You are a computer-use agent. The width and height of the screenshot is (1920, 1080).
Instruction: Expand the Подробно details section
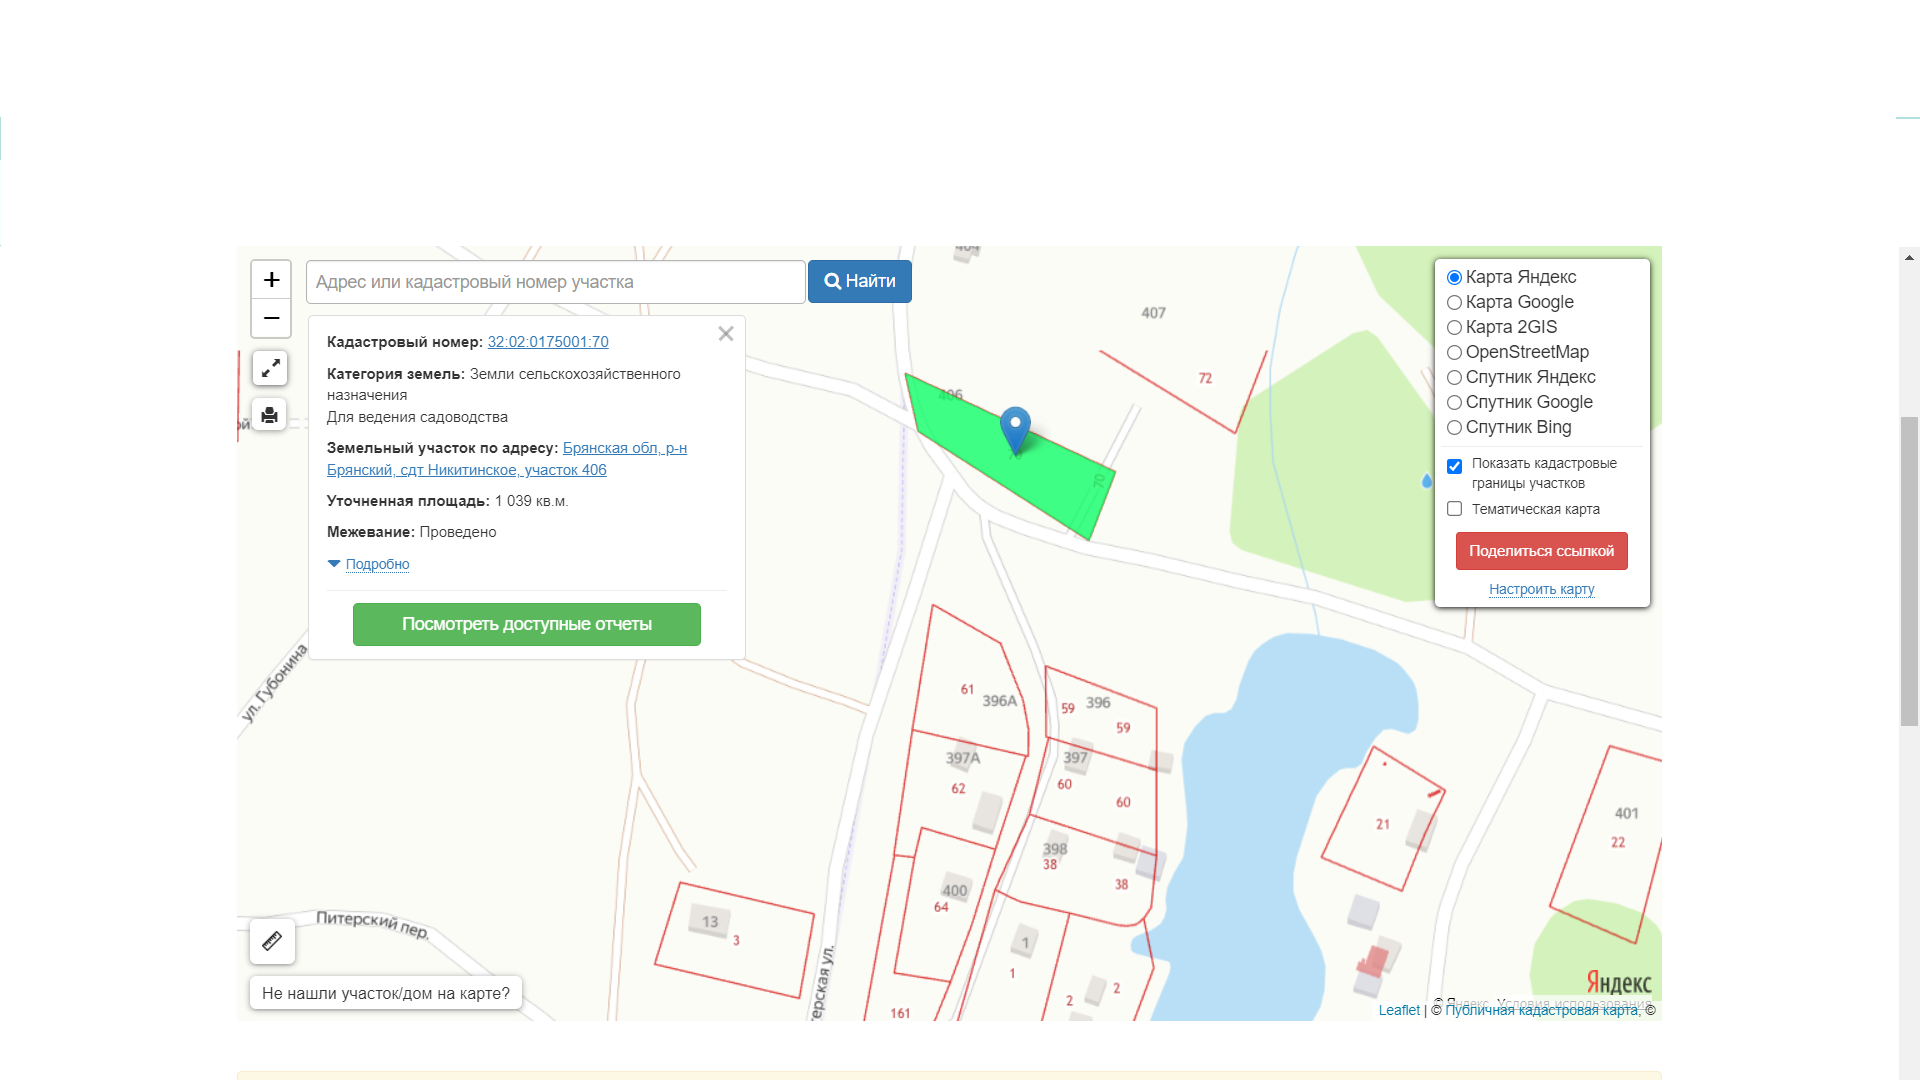click(x=377, y=564)
